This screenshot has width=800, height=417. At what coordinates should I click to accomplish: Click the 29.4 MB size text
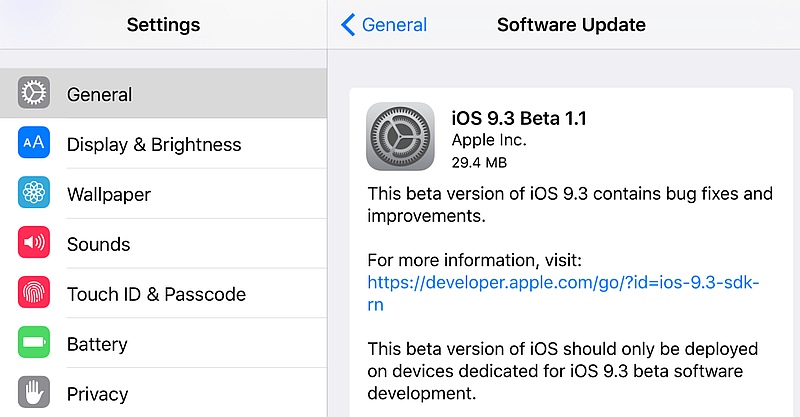point(479,162)
